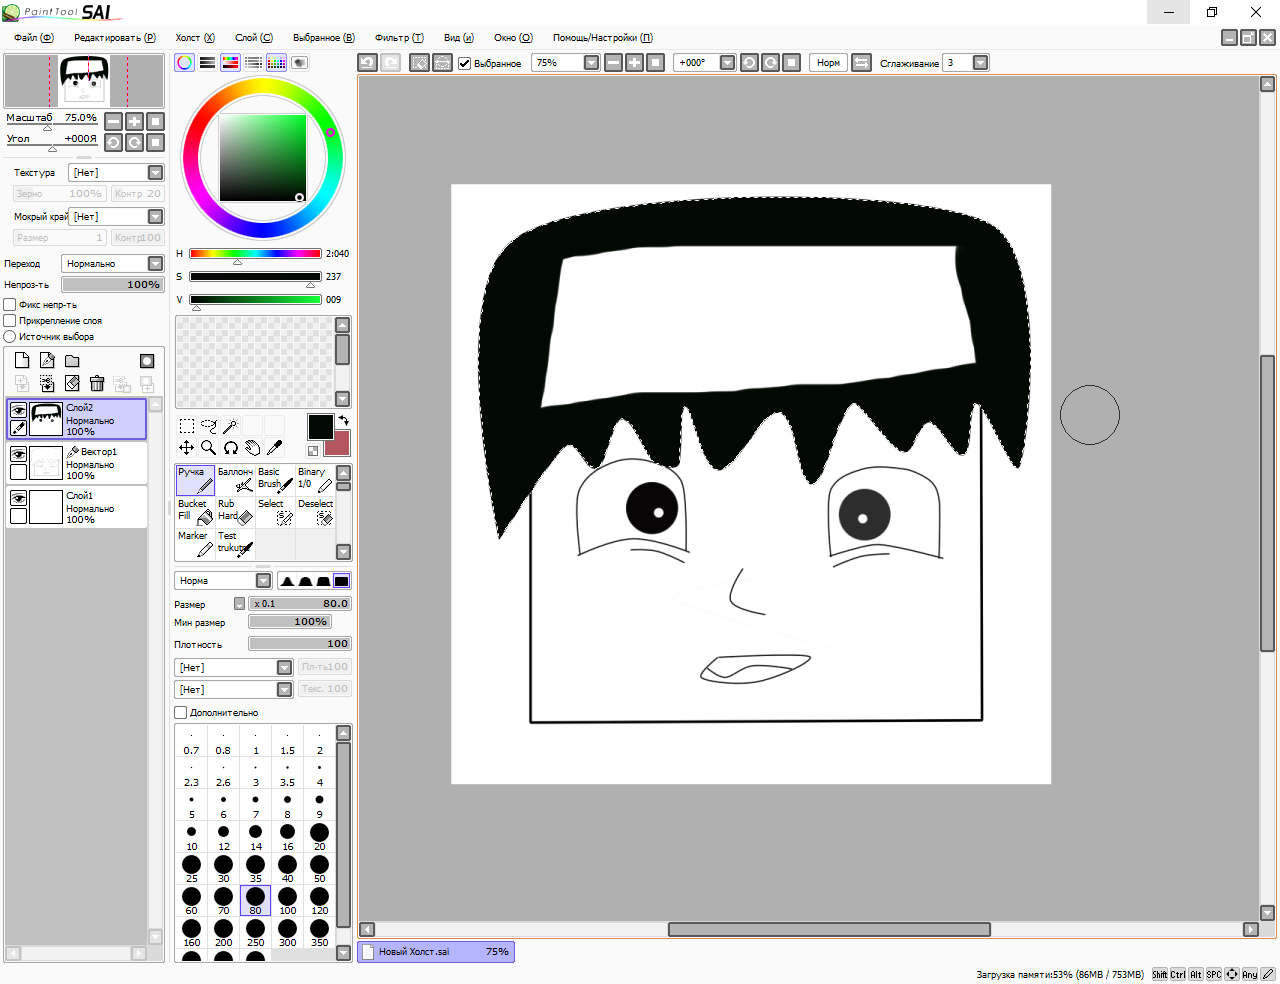Adjust the Непроз-ть opacity slider
The image size is (1280, 984).
[x=113, y=285]
